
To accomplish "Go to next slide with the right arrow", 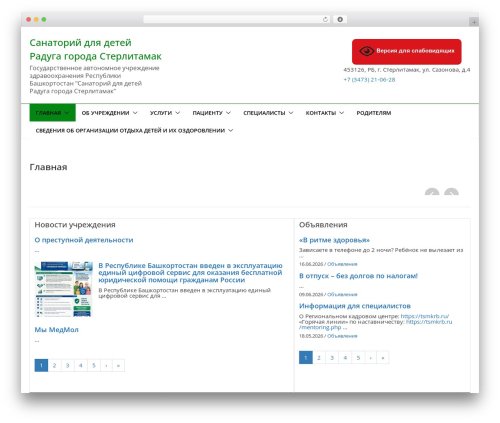I will click(451, 192).
